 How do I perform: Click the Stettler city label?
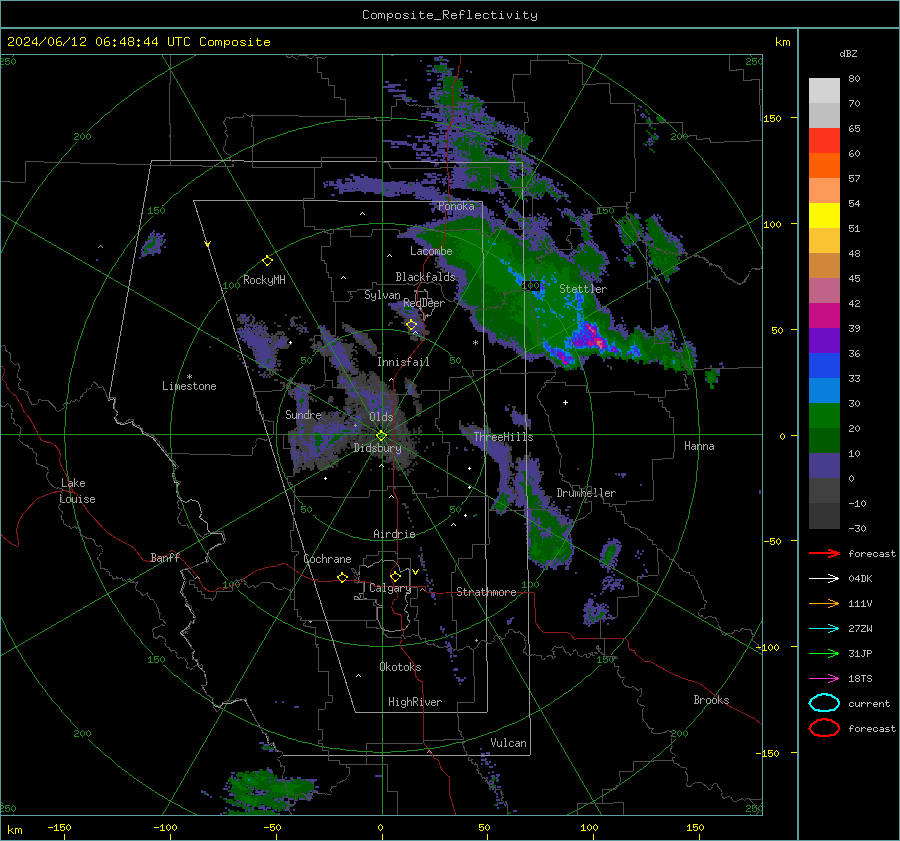point(583,289)
